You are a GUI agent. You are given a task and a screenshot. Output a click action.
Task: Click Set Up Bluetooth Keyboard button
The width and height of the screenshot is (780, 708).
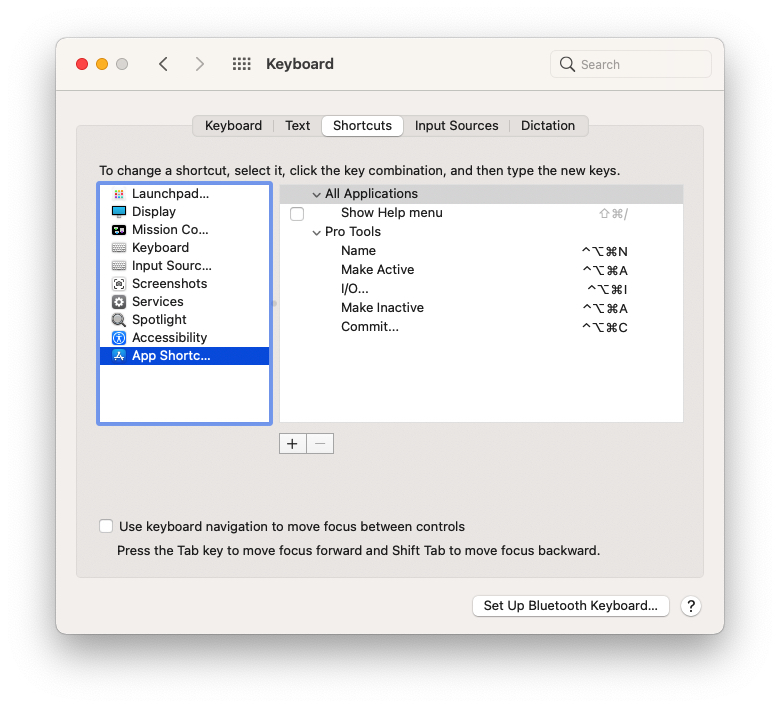point(570,606)
